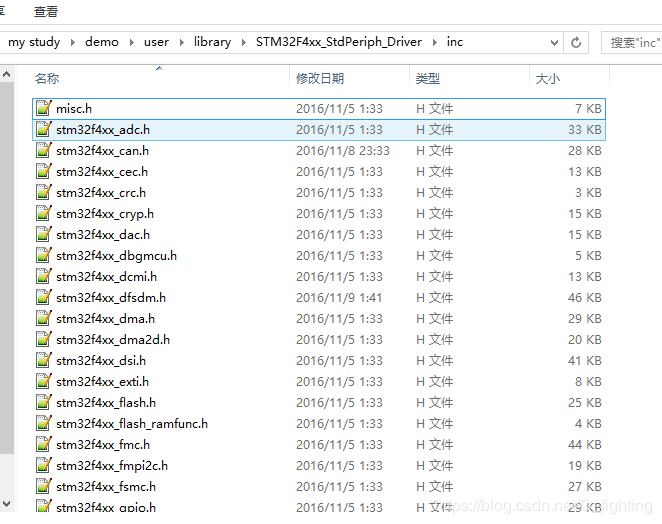The image size is (662, 524).
Task: Click the stm32f4xx_fsmc.h file icon
Action: click(43, 486)
